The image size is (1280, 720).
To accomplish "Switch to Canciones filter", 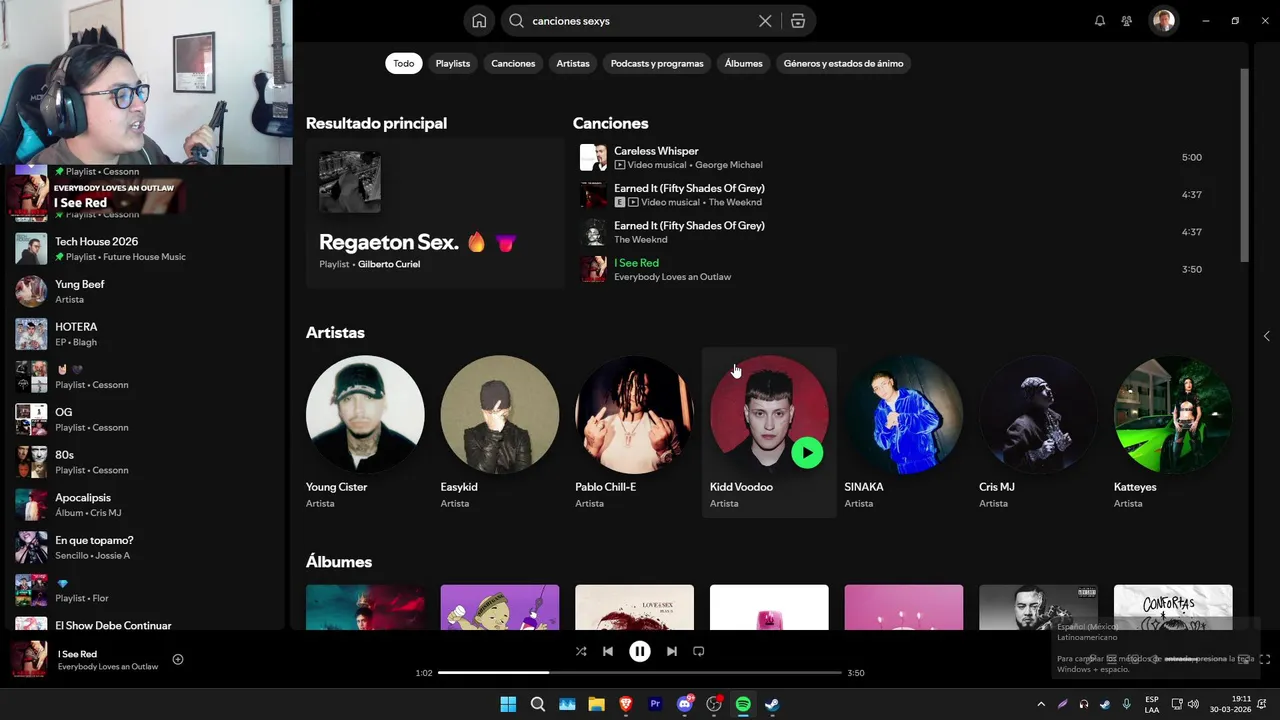I will coord(513,63).
